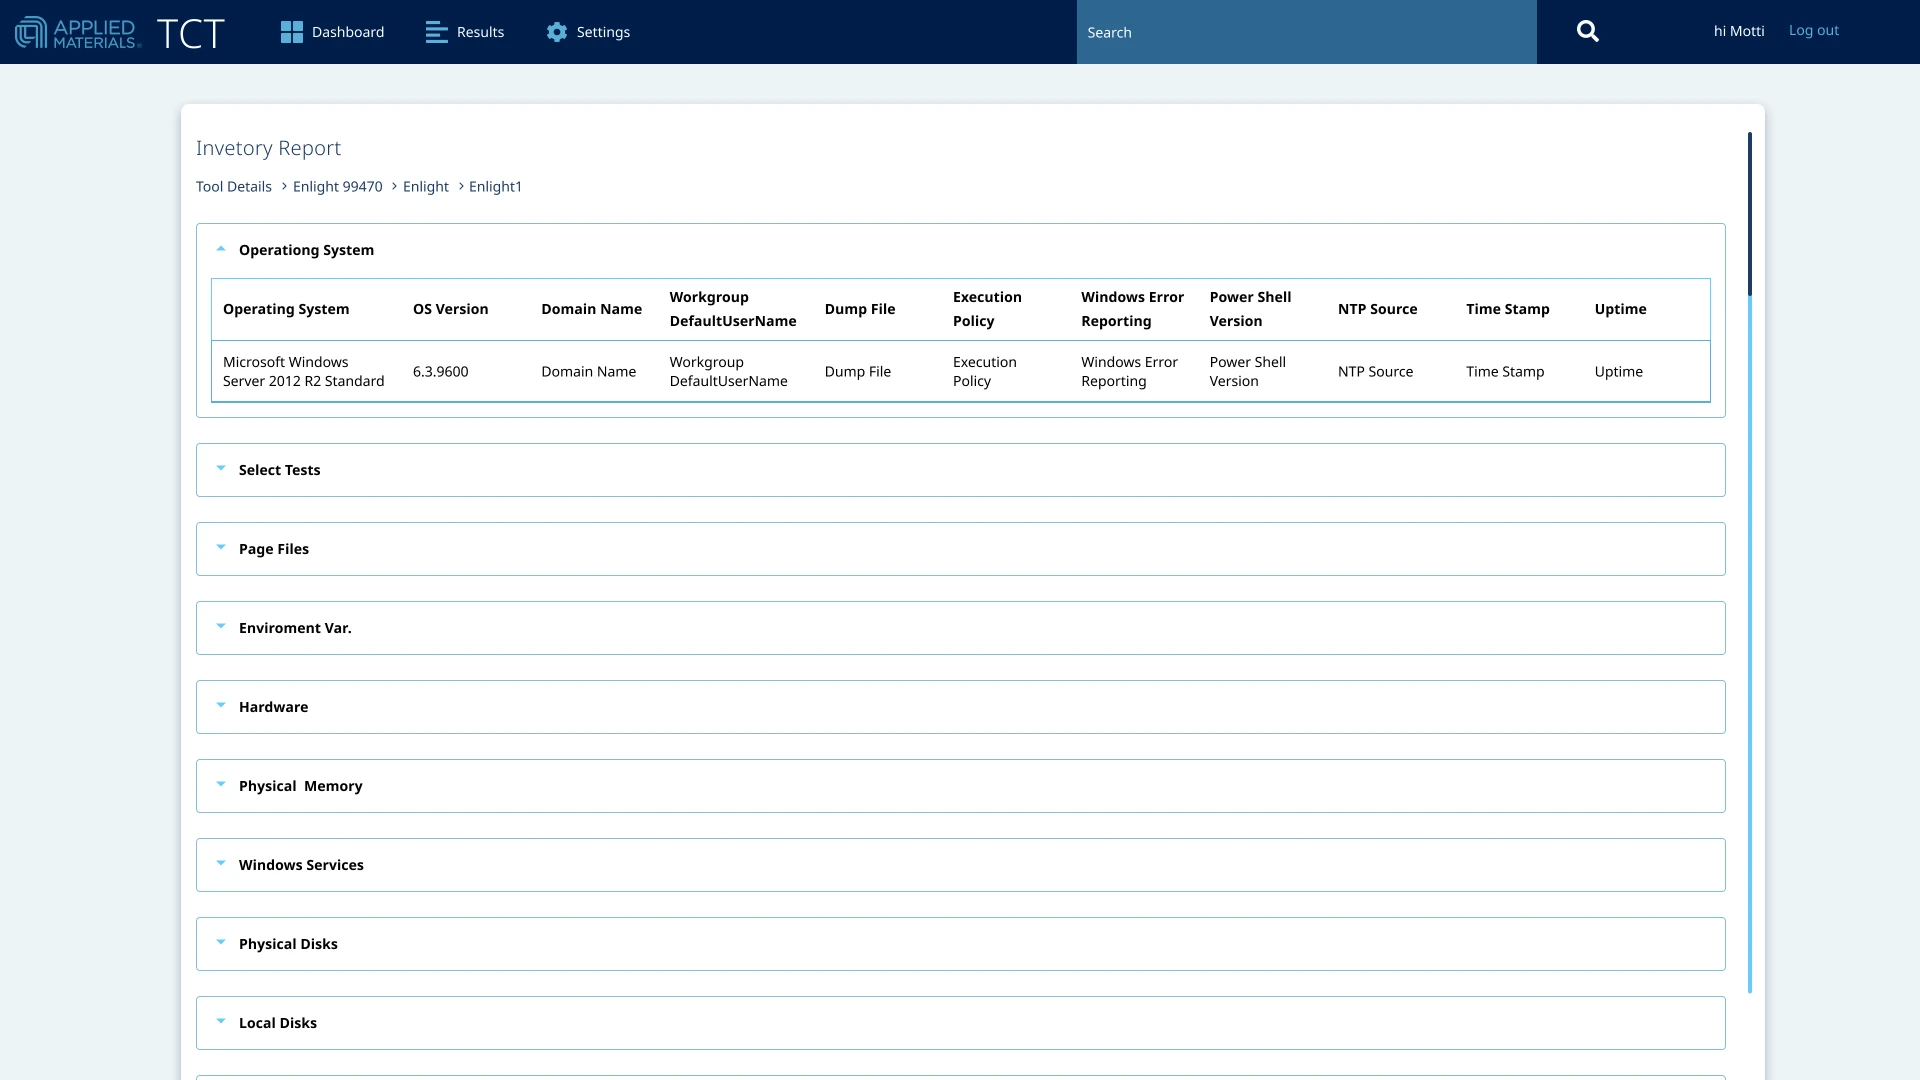Viewport: 1920px width, 1080px height.
Task: Click the Dashboard grid icon
Action: coord(291,32)
